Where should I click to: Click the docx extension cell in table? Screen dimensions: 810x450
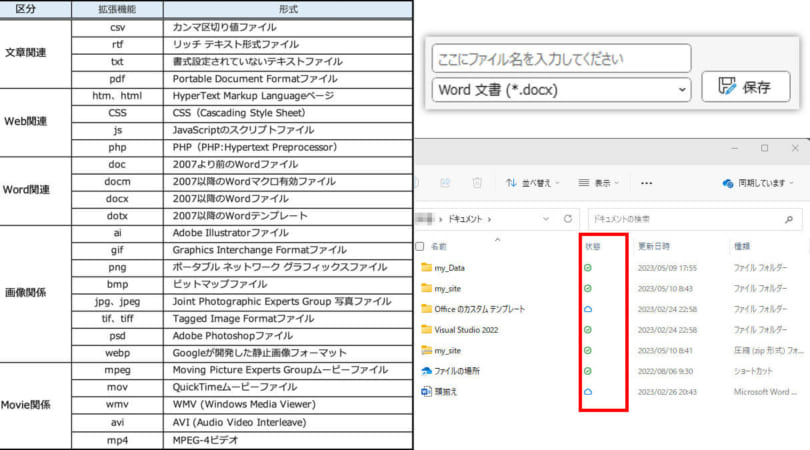click(x=117, y=199)
